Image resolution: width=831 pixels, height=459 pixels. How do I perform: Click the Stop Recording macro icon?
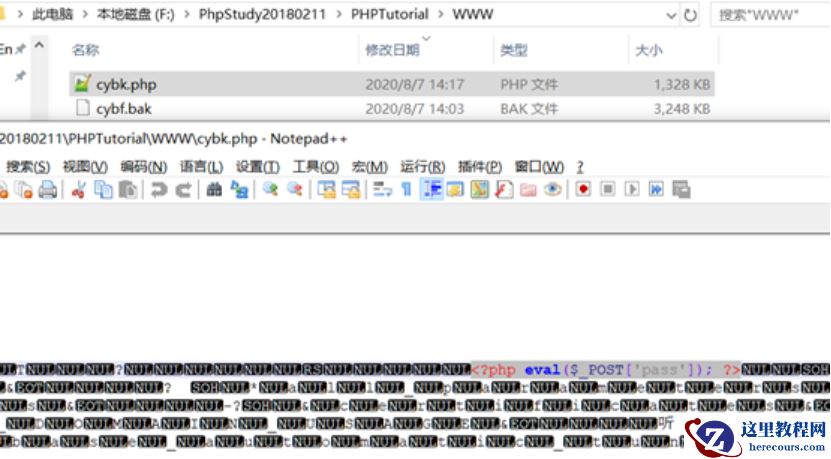coord(608,189)
